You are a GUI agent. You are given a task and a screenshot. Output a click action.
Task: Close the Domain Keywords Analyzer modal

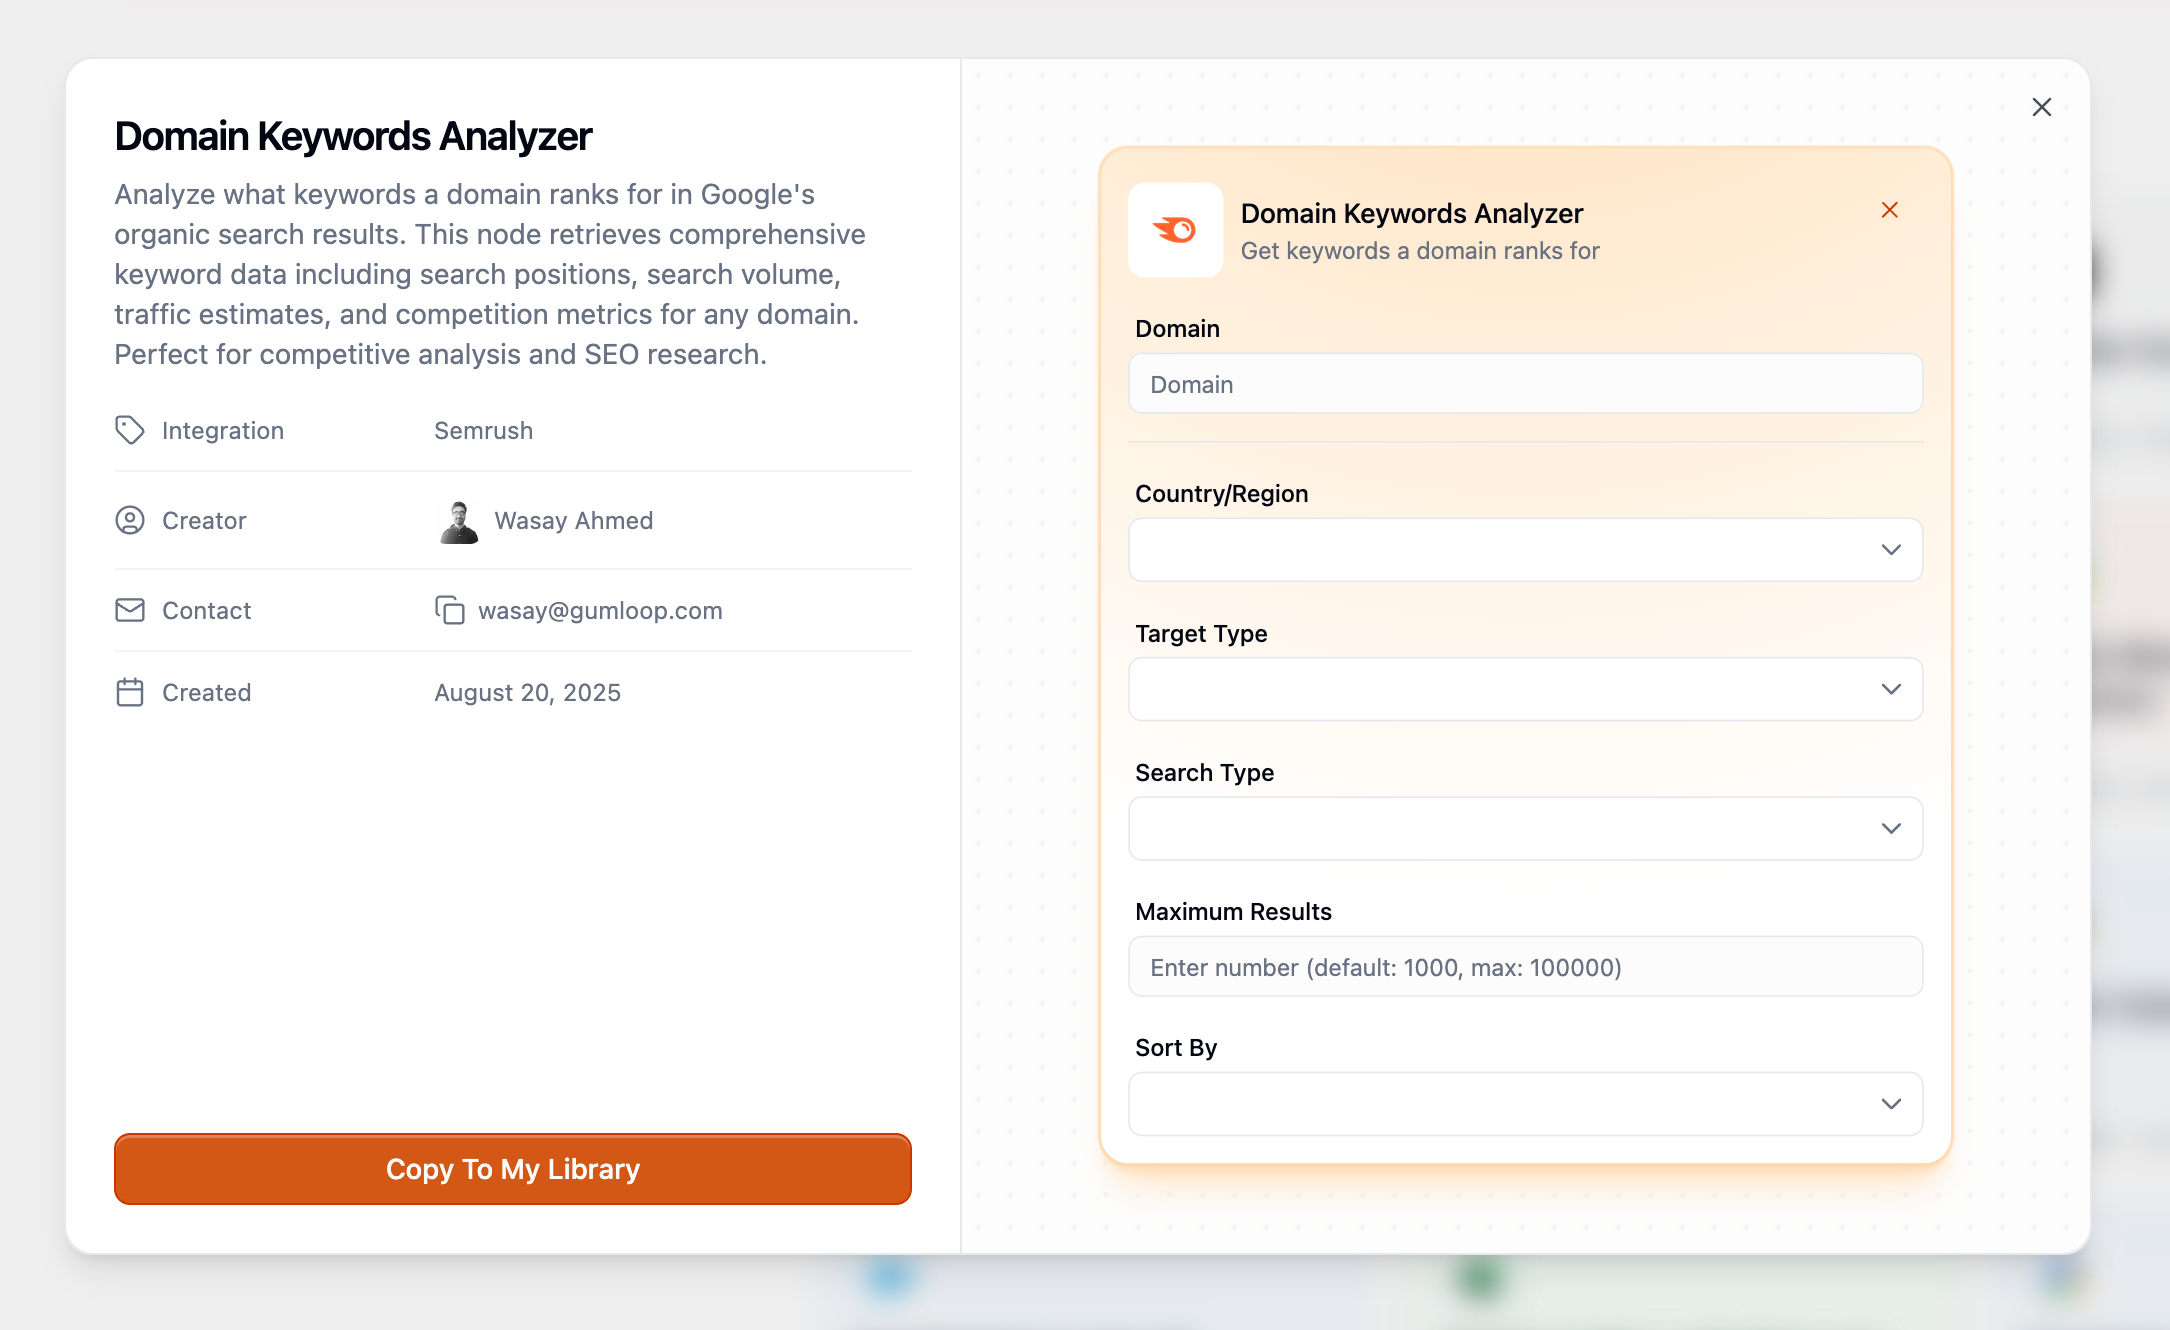point(2041,107)
